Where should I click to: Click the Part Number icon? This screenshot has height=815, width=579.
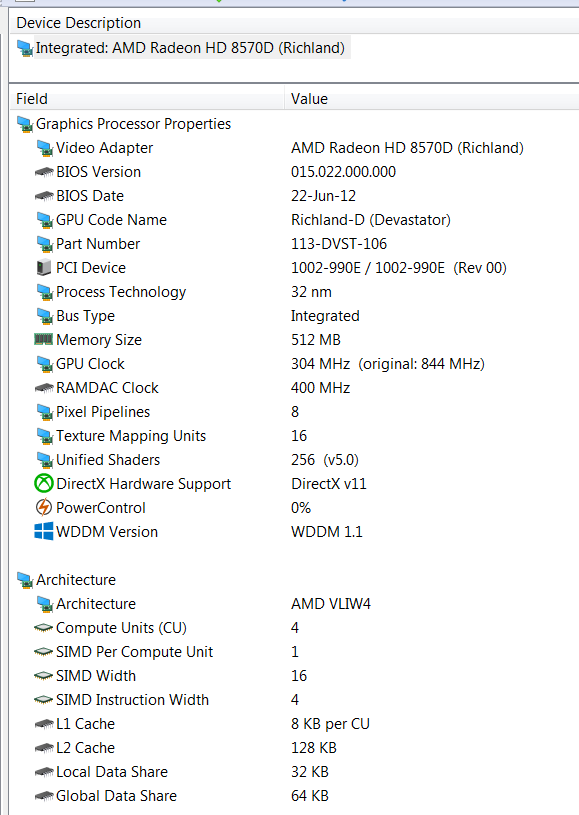tap(45, 244)
